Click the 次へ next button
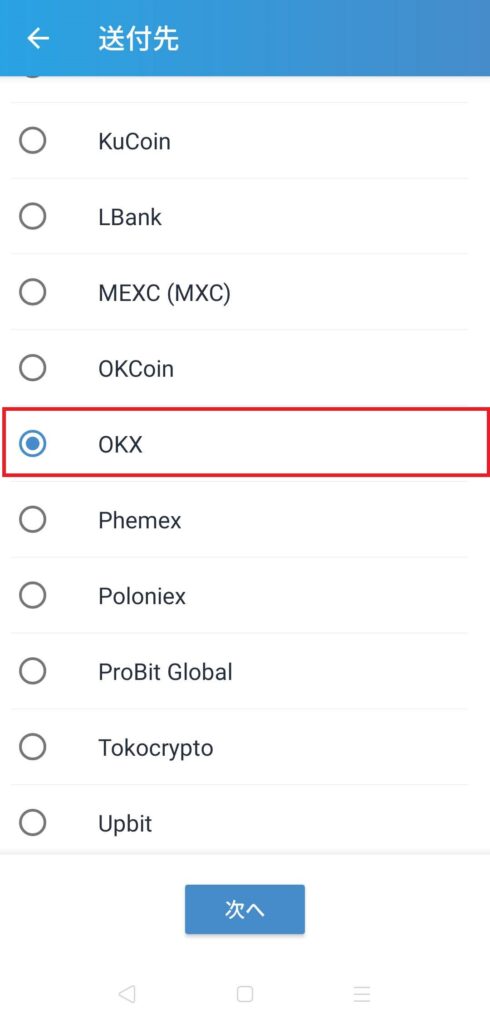This screenshot has width=490, height=1024. (245, 909)
